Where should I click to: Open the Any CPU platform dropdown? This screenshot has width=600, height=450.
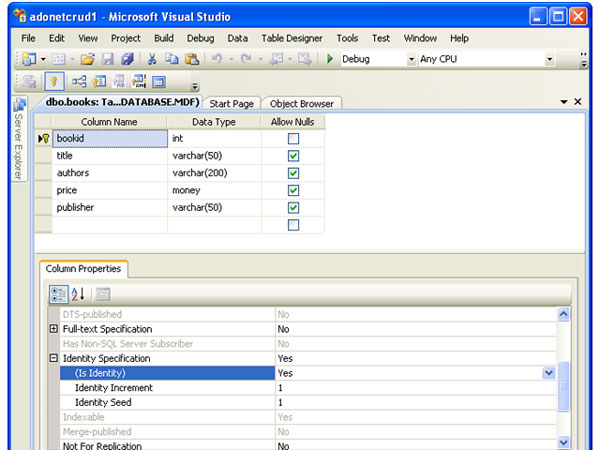549,59
